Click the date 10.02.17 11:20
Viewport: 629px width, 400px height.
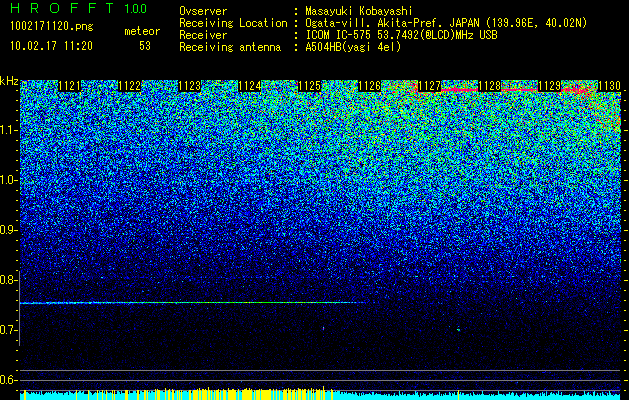(x=51, y=46)
